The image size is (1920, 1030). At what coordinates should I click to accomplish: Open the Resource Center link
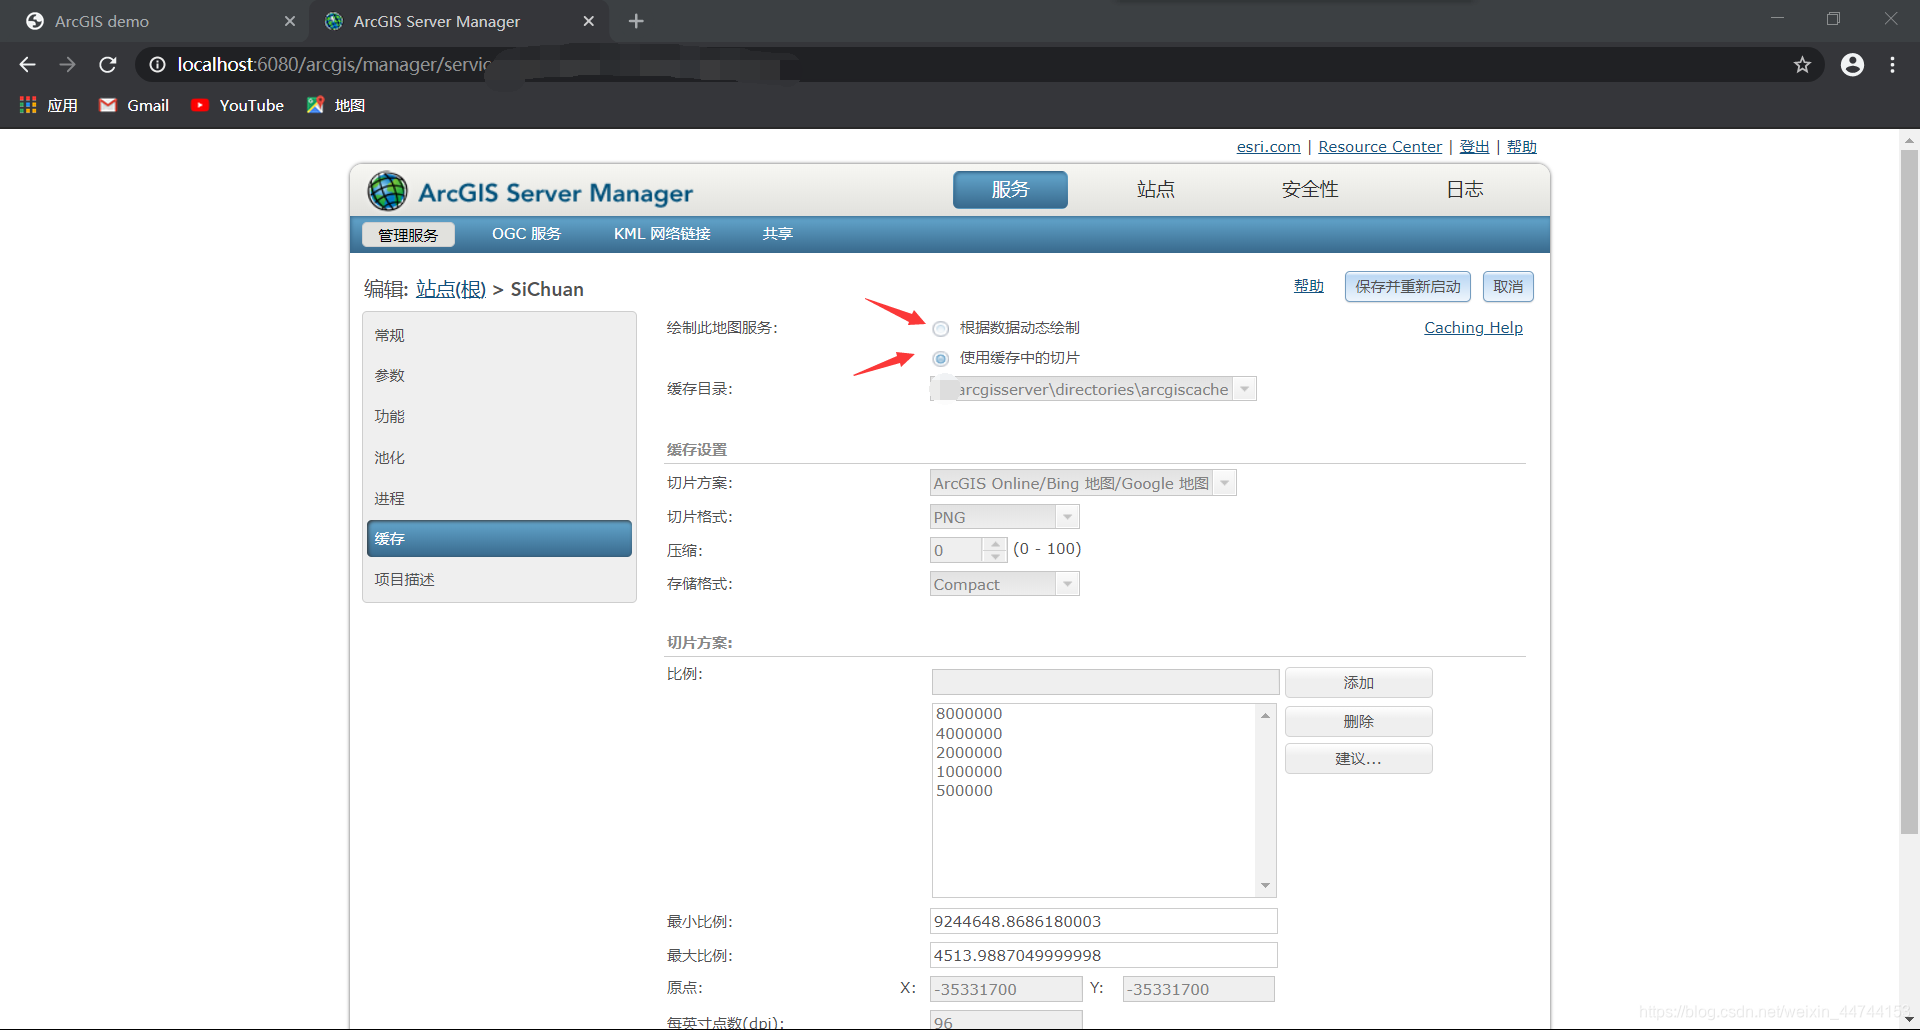tap(1380, 147)
